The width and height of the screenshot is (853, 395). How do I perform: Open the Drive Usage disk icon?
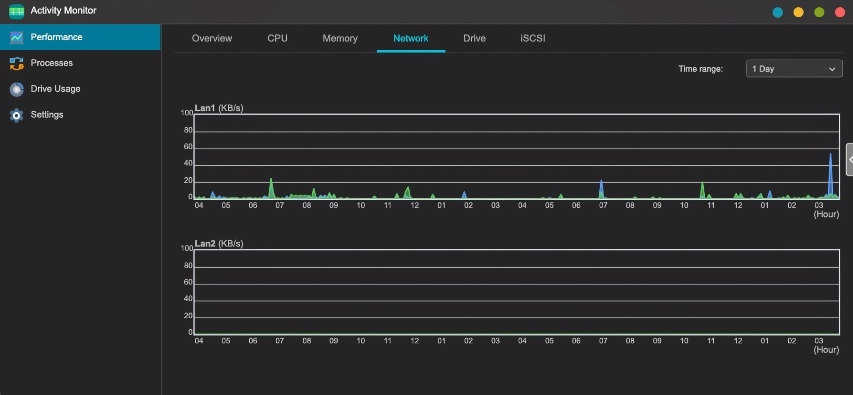(17, 89)
